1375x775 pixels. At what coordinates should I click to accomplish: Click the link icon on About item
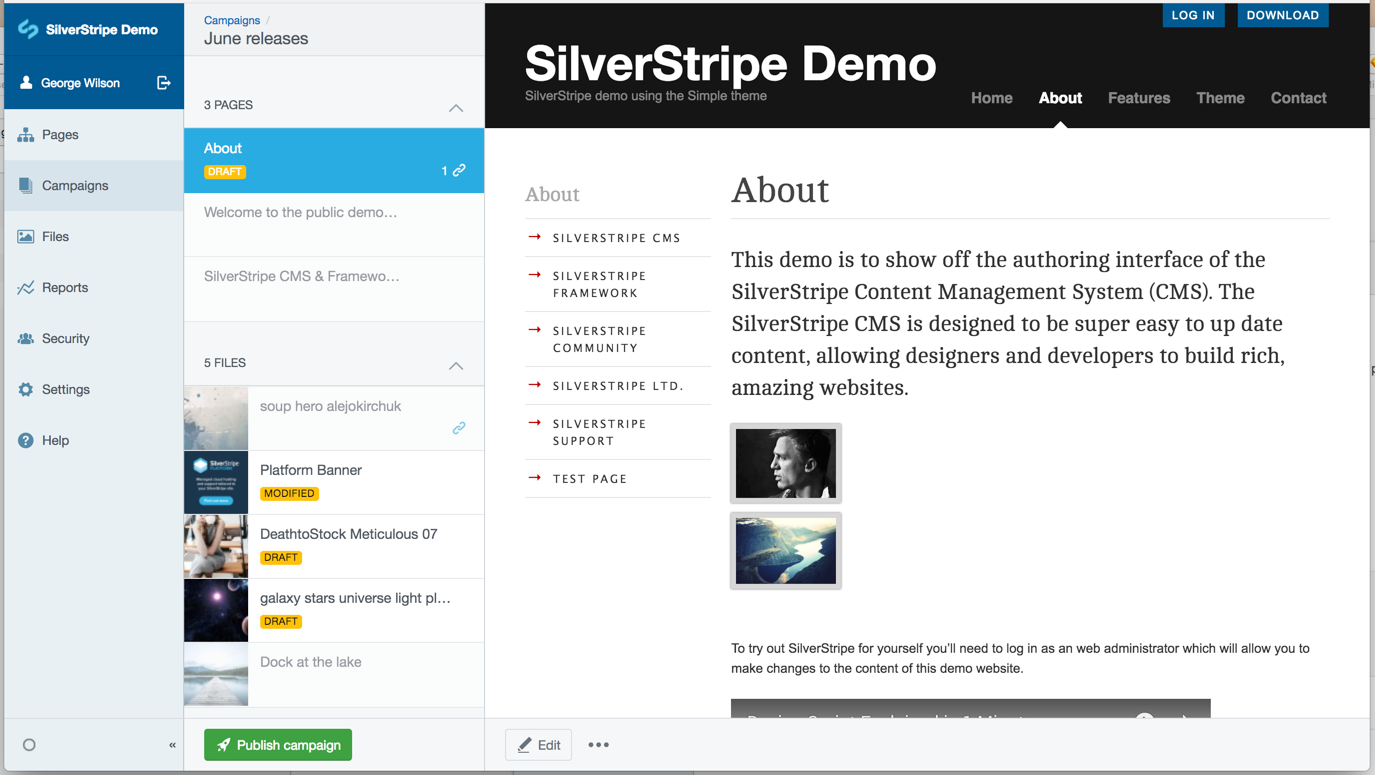coord(459,170)
